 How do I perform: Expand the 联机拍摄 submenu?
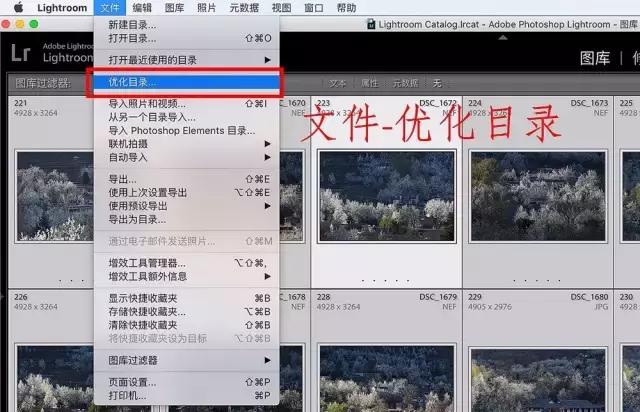tap(187, 144)
